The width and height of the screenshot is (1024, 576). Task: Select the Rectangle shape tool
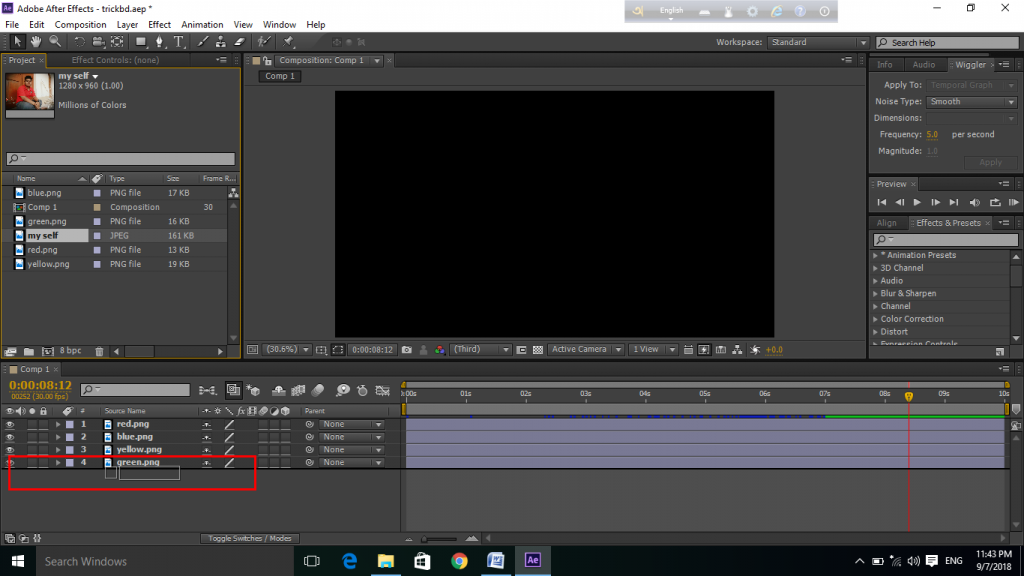pos(140,42)
